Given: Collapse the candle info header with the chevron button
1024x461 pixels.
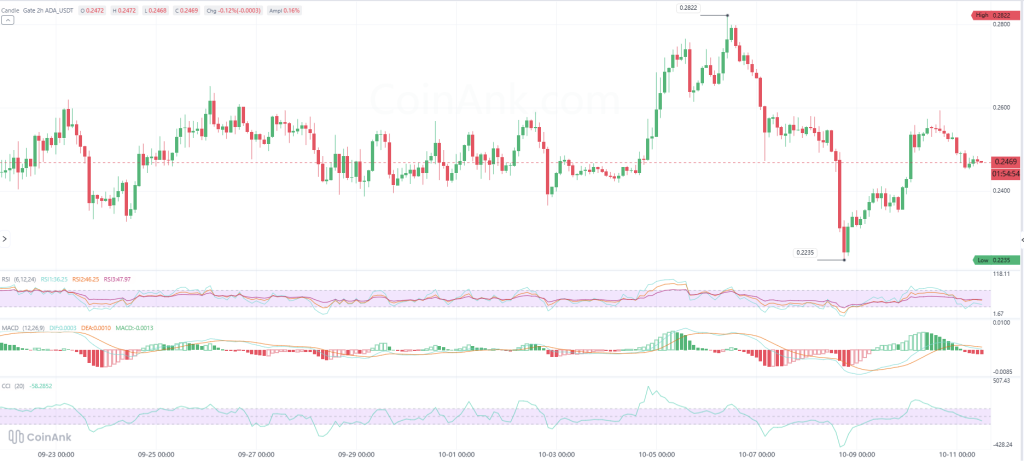Looking at the screenshot, I should [x=8, y=20].
